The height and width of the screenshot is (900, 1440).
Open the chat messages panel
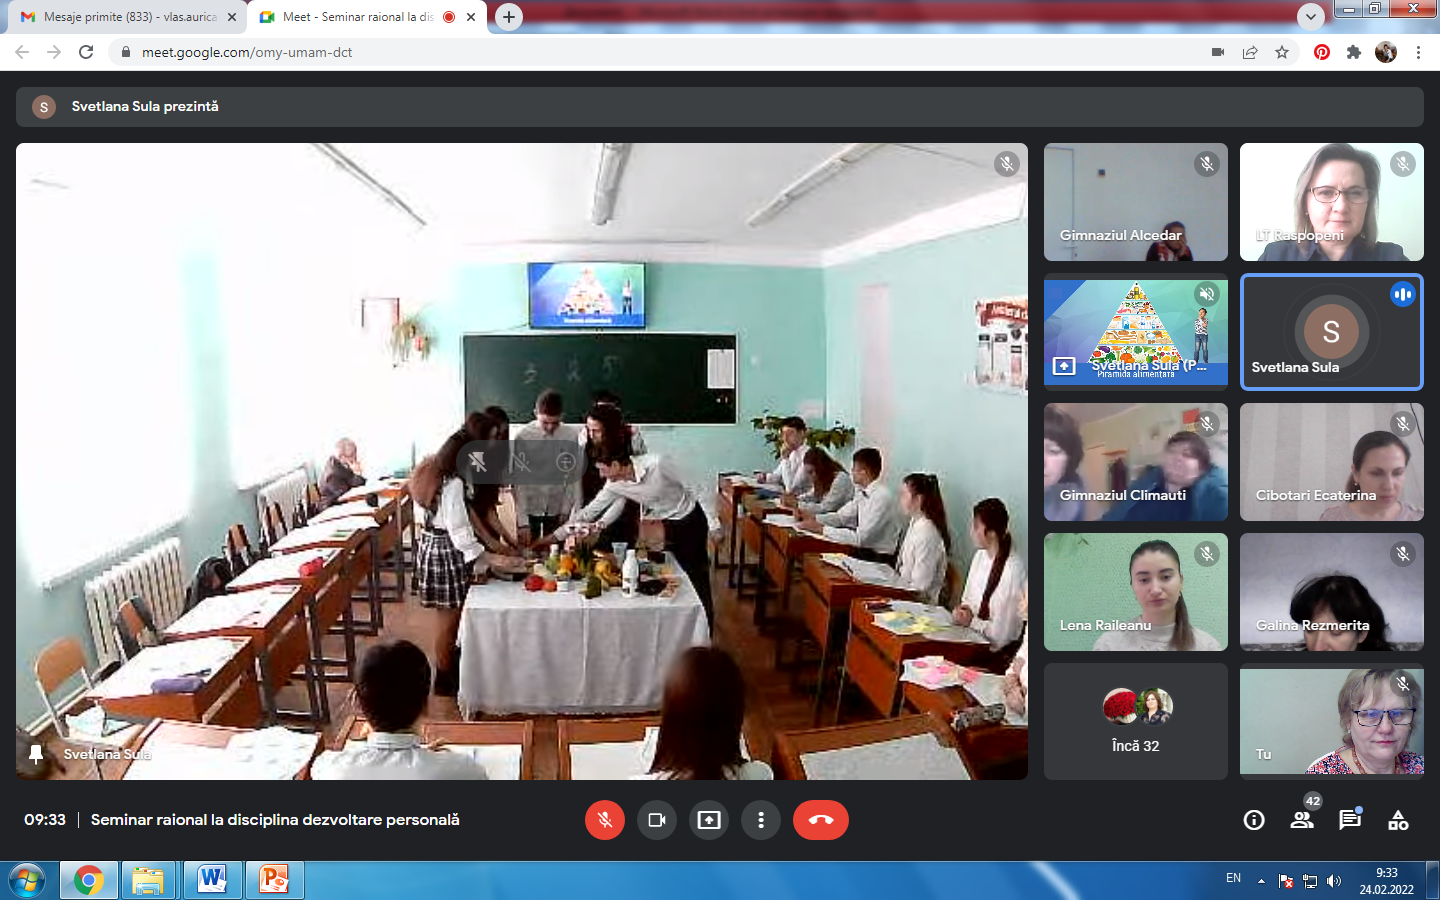(1350, 820)
